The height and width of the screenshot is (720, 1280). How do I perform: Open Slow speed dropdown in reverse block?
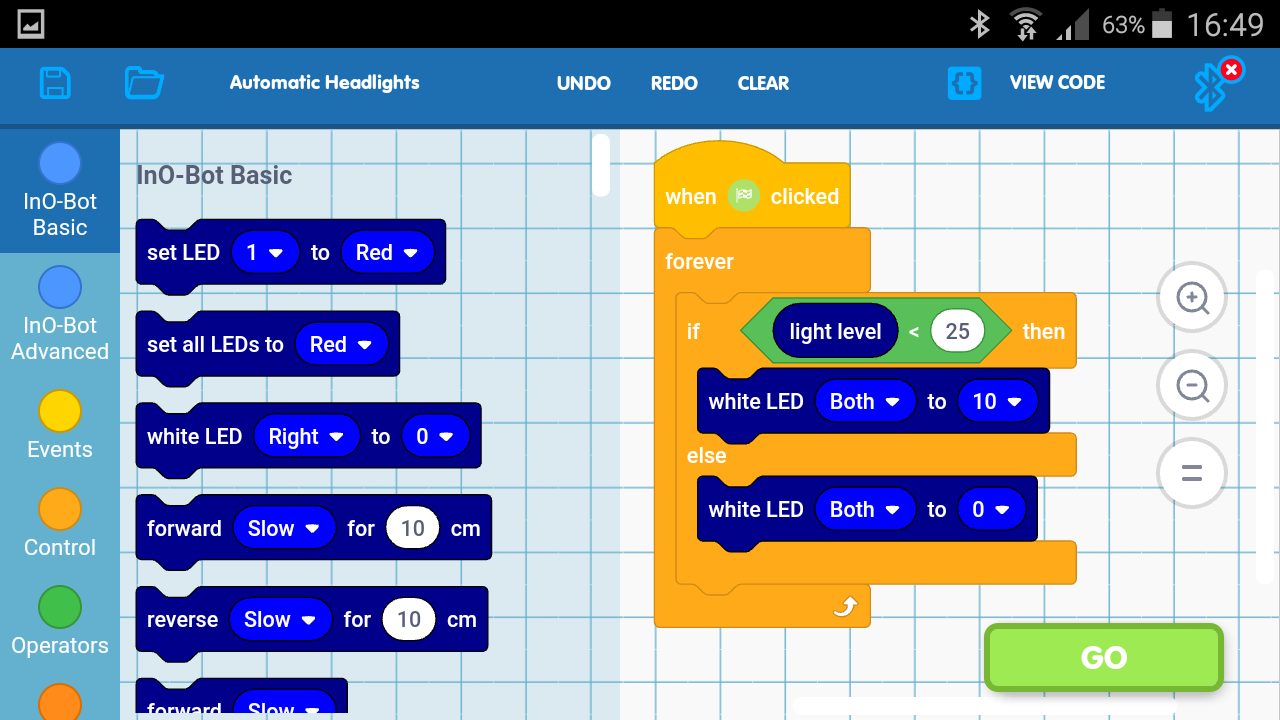click(x=281, y=619)
